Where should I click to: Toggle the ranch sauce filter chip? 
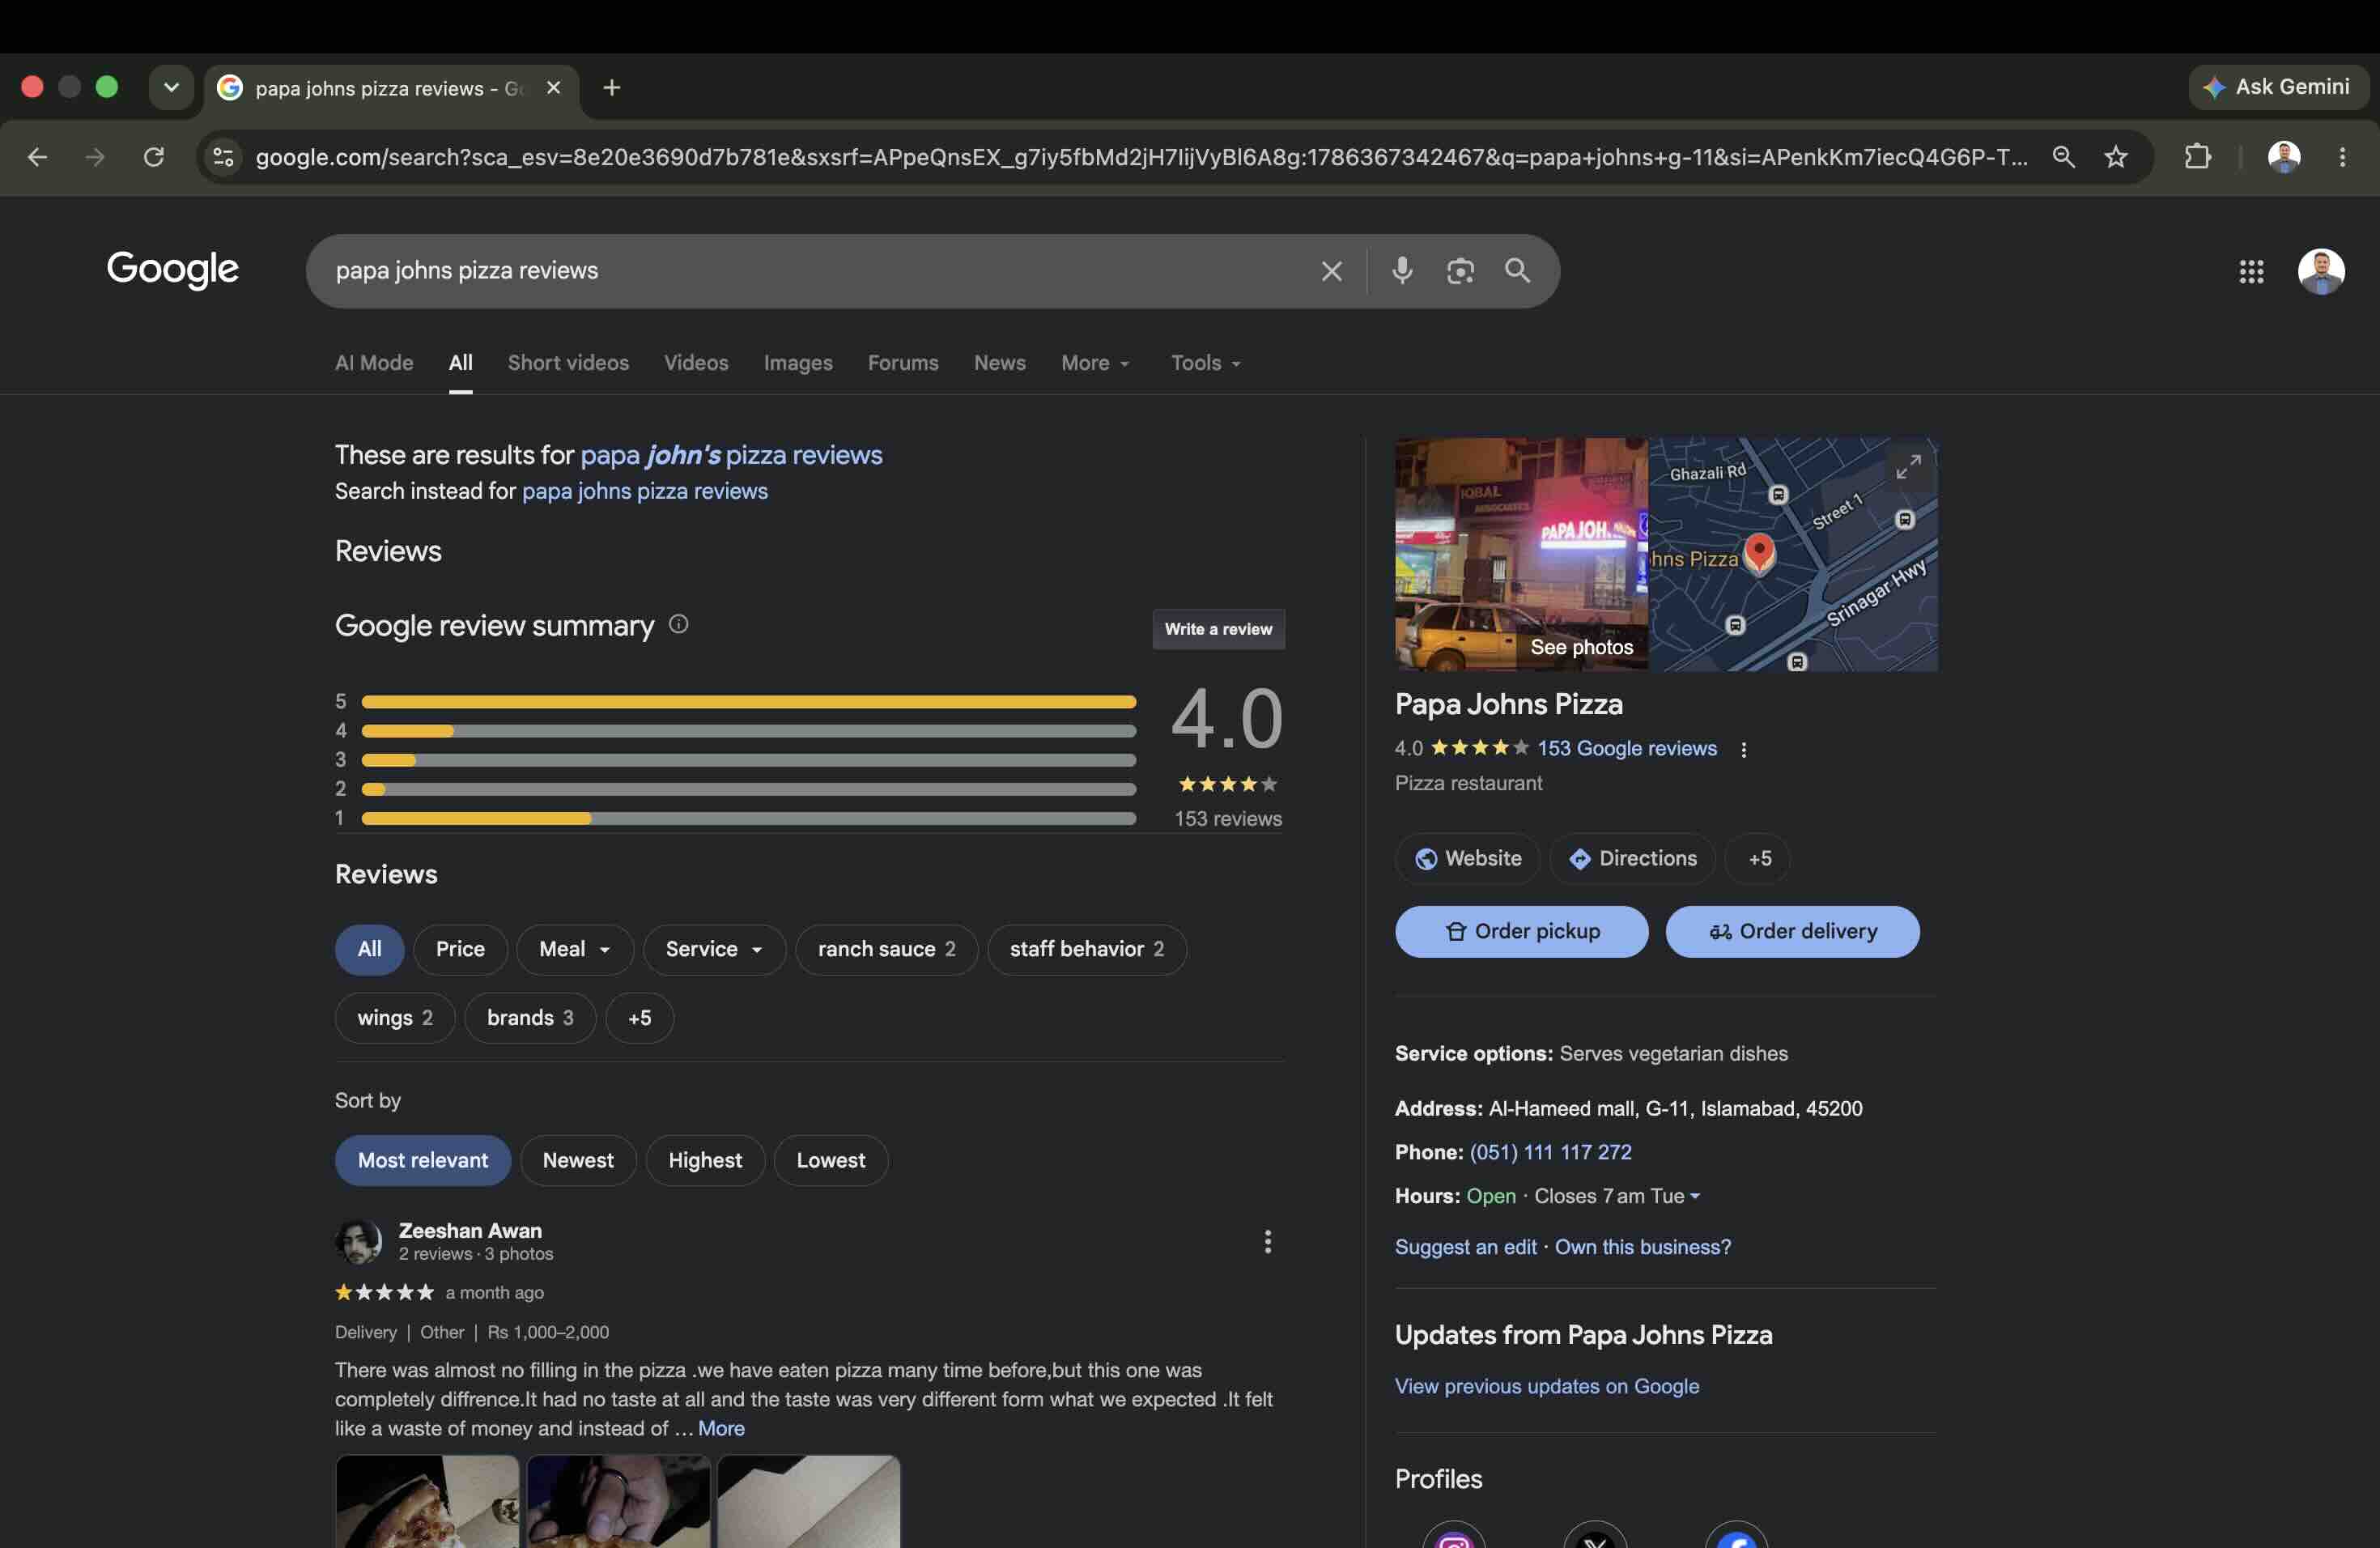pos(886,949)
